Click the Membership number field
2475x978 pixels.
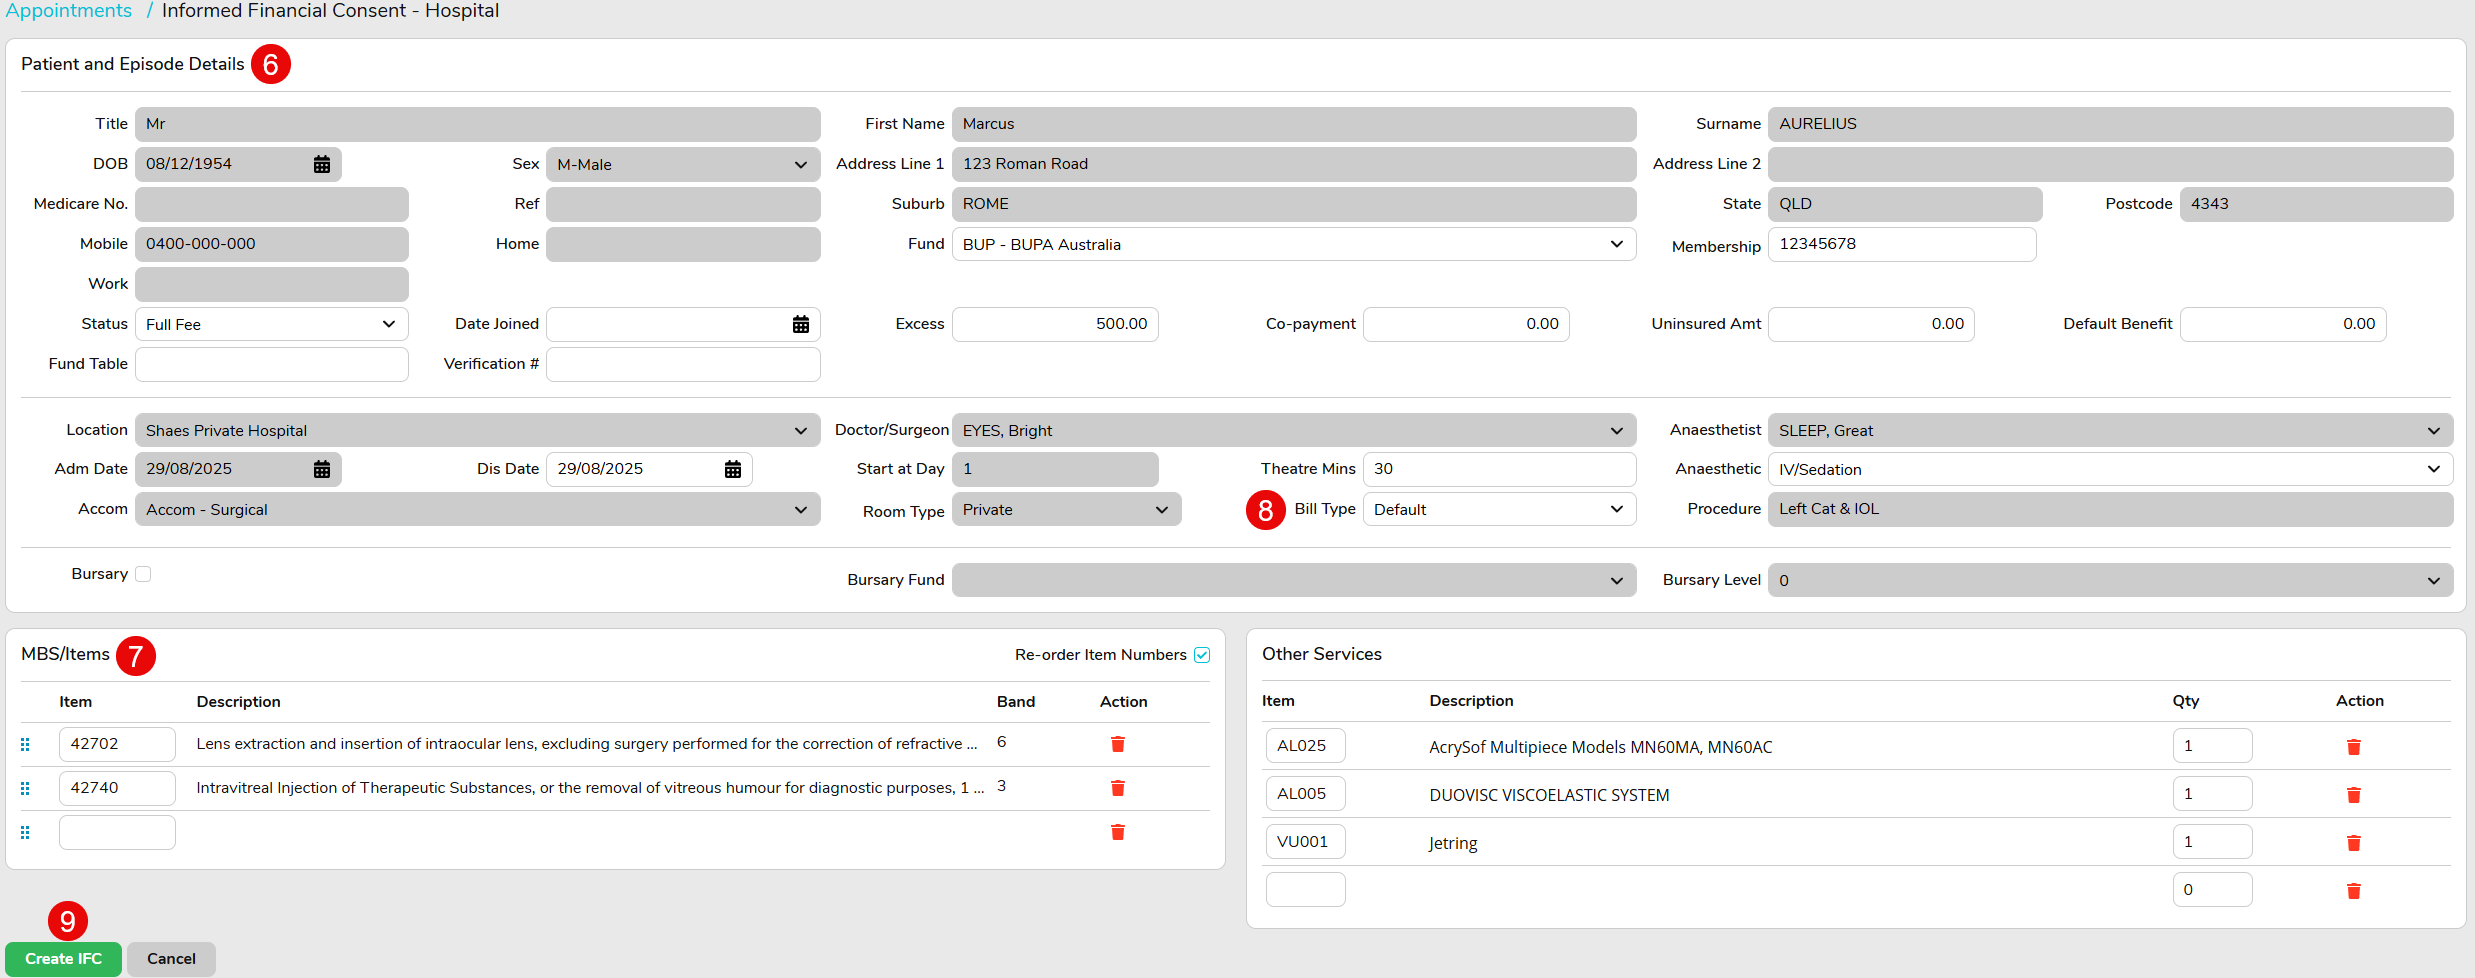1901,245
